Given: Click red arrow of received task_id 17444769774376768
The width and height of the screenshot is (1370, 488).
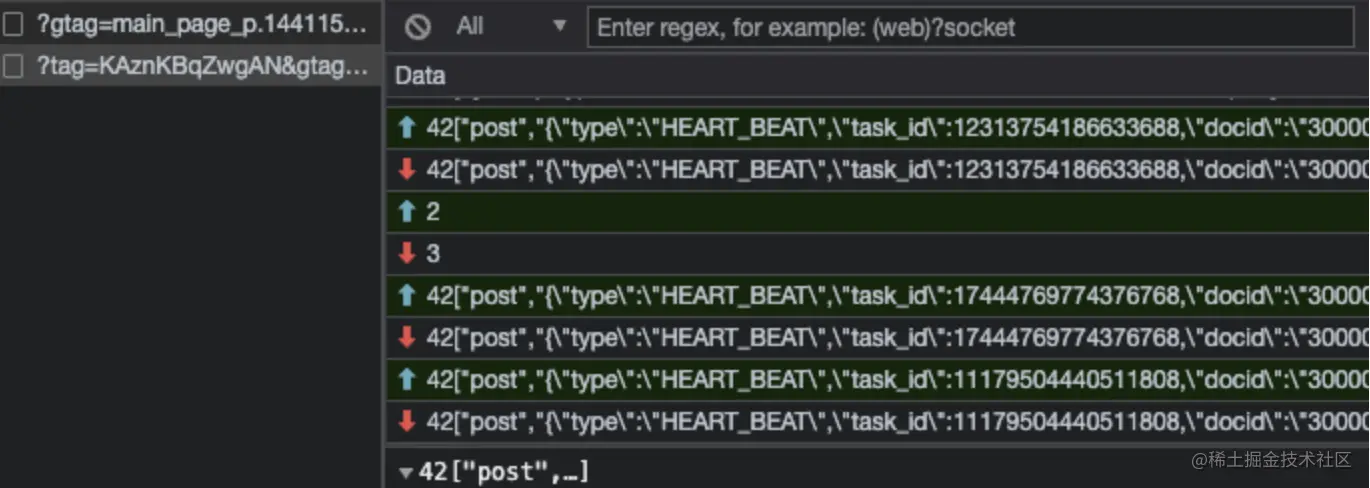Looking at the screenshot, I should coord(406,338).
